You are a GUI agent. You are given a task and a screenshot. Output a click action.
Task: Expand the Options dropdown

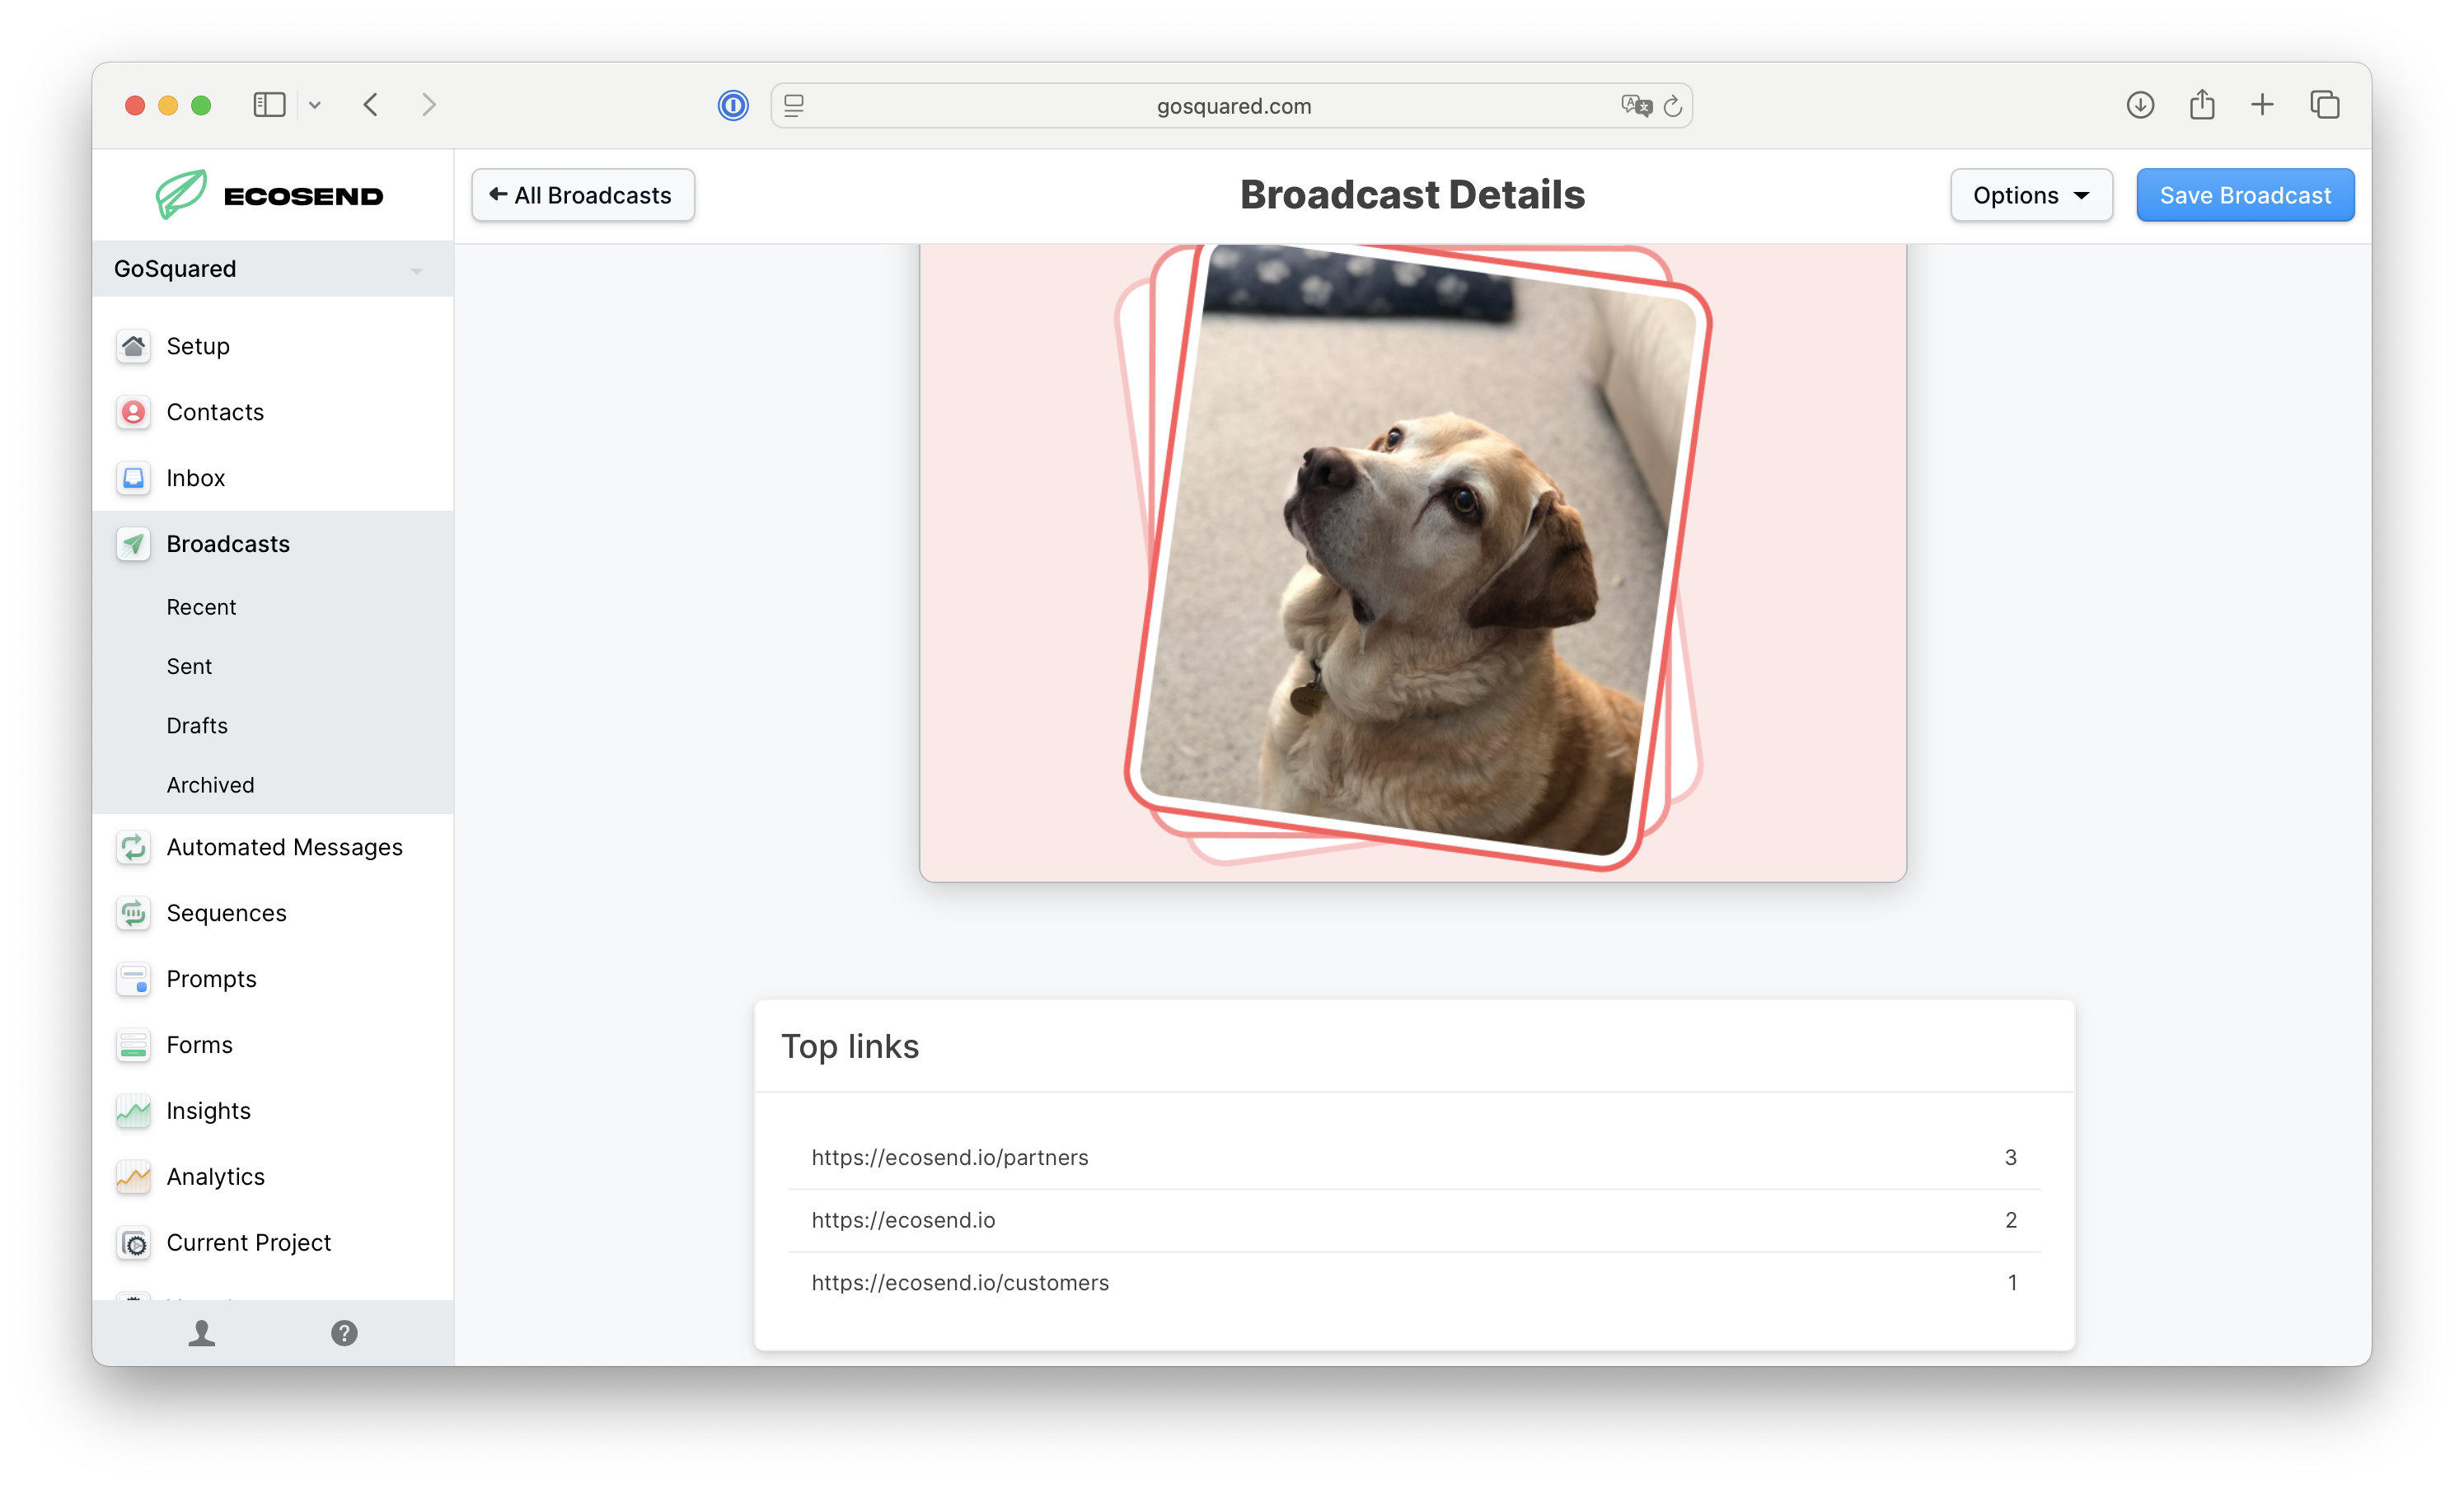(2030, 195)
